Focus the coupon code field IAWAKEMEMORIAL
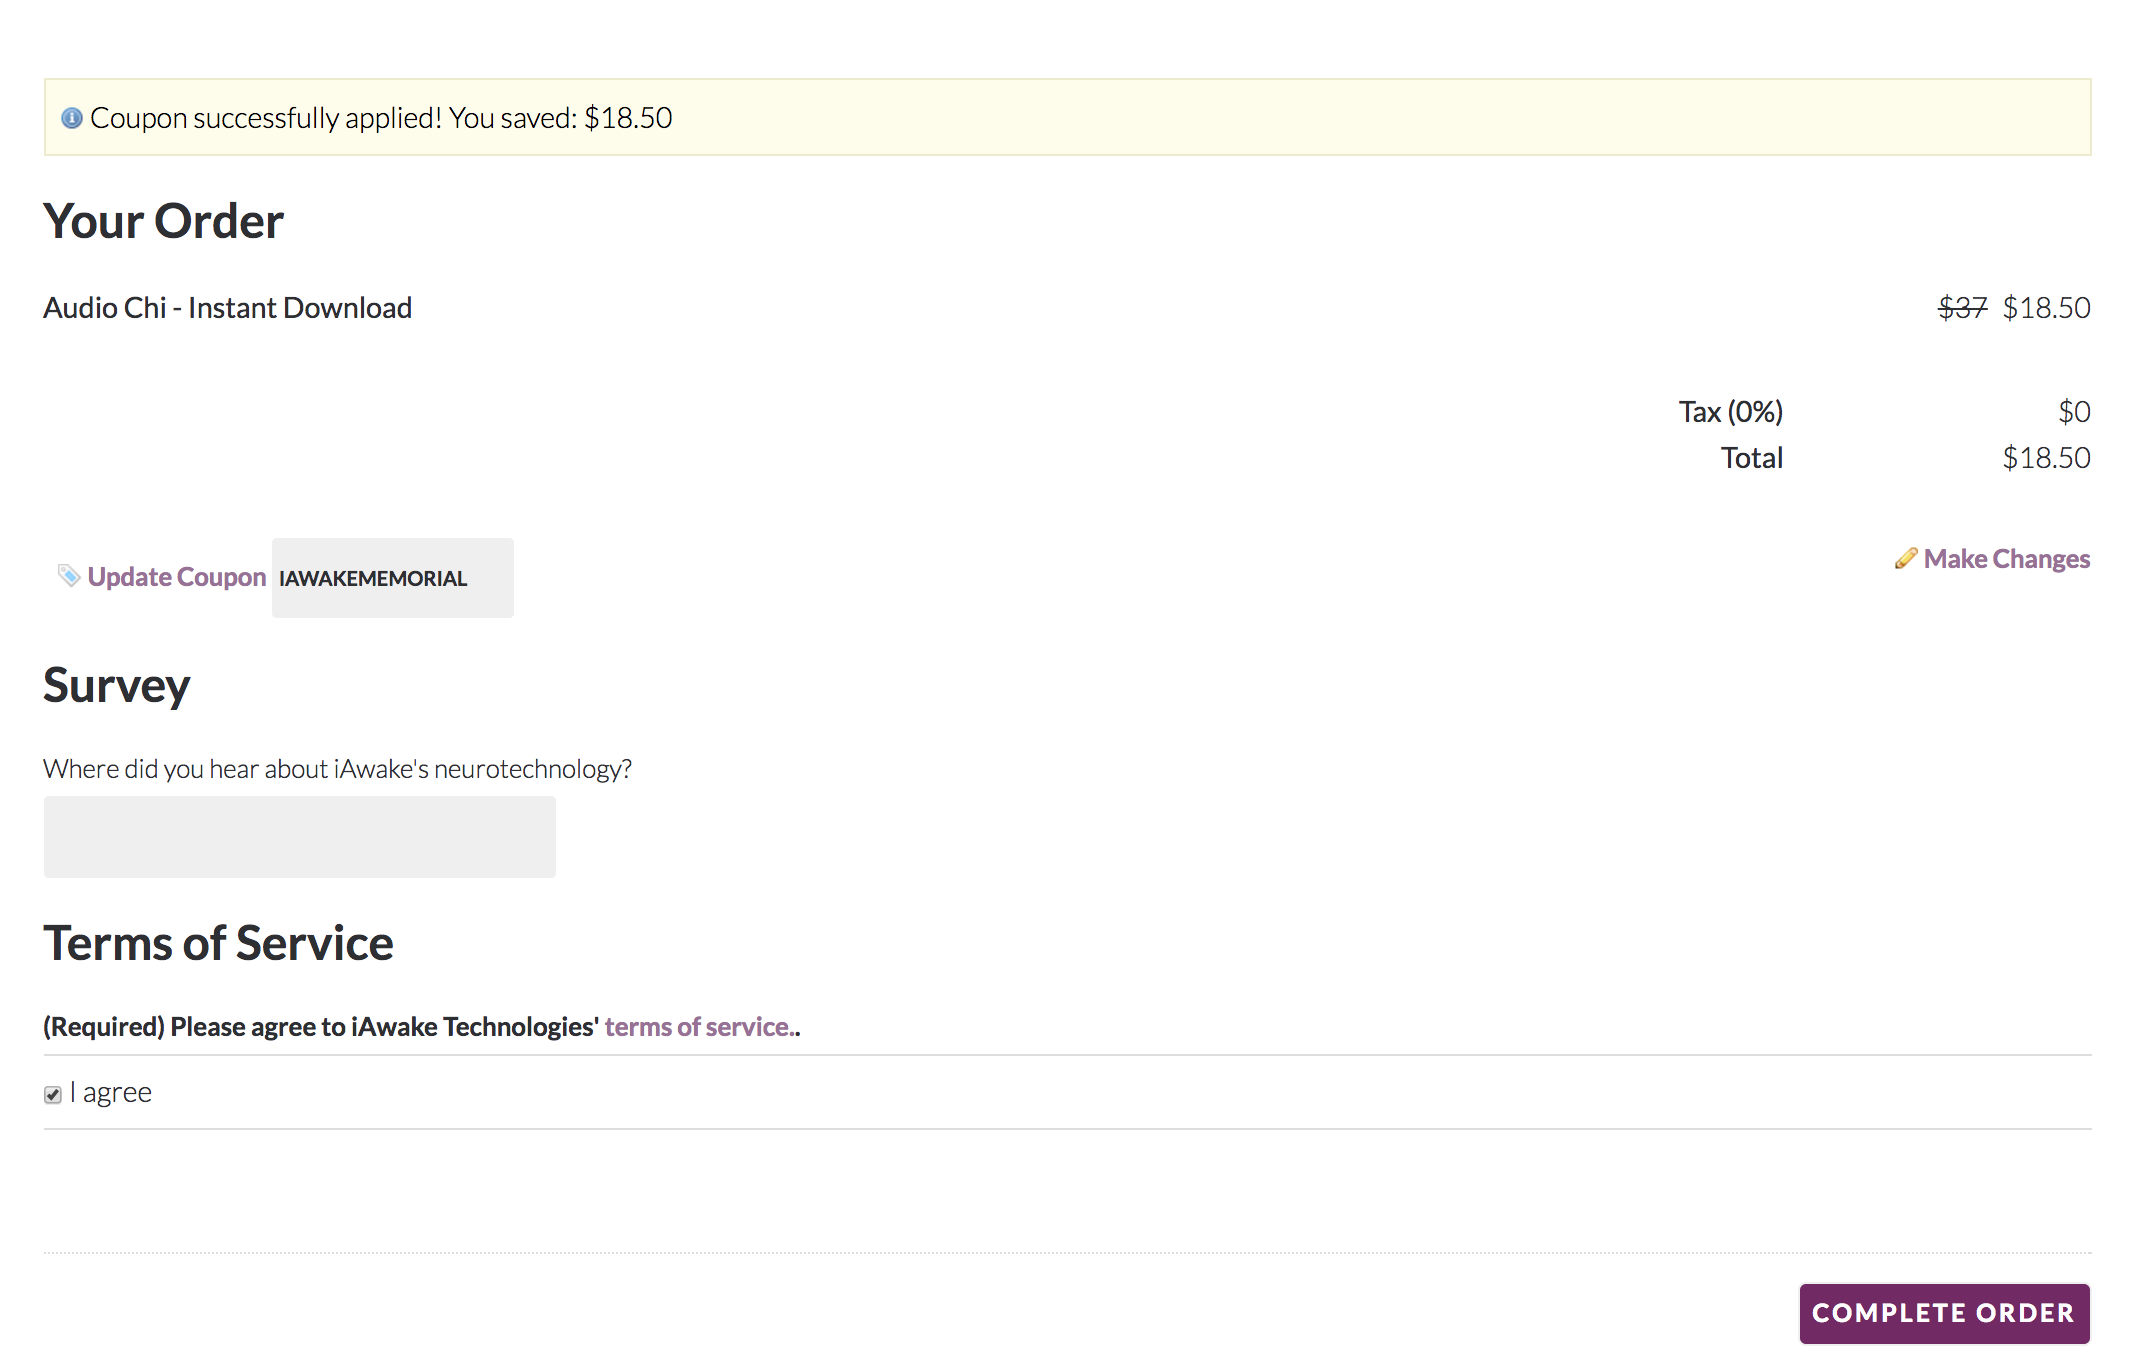Image resolution: width=2136 pixels, height=1366 pixels. tap(393, 578)
